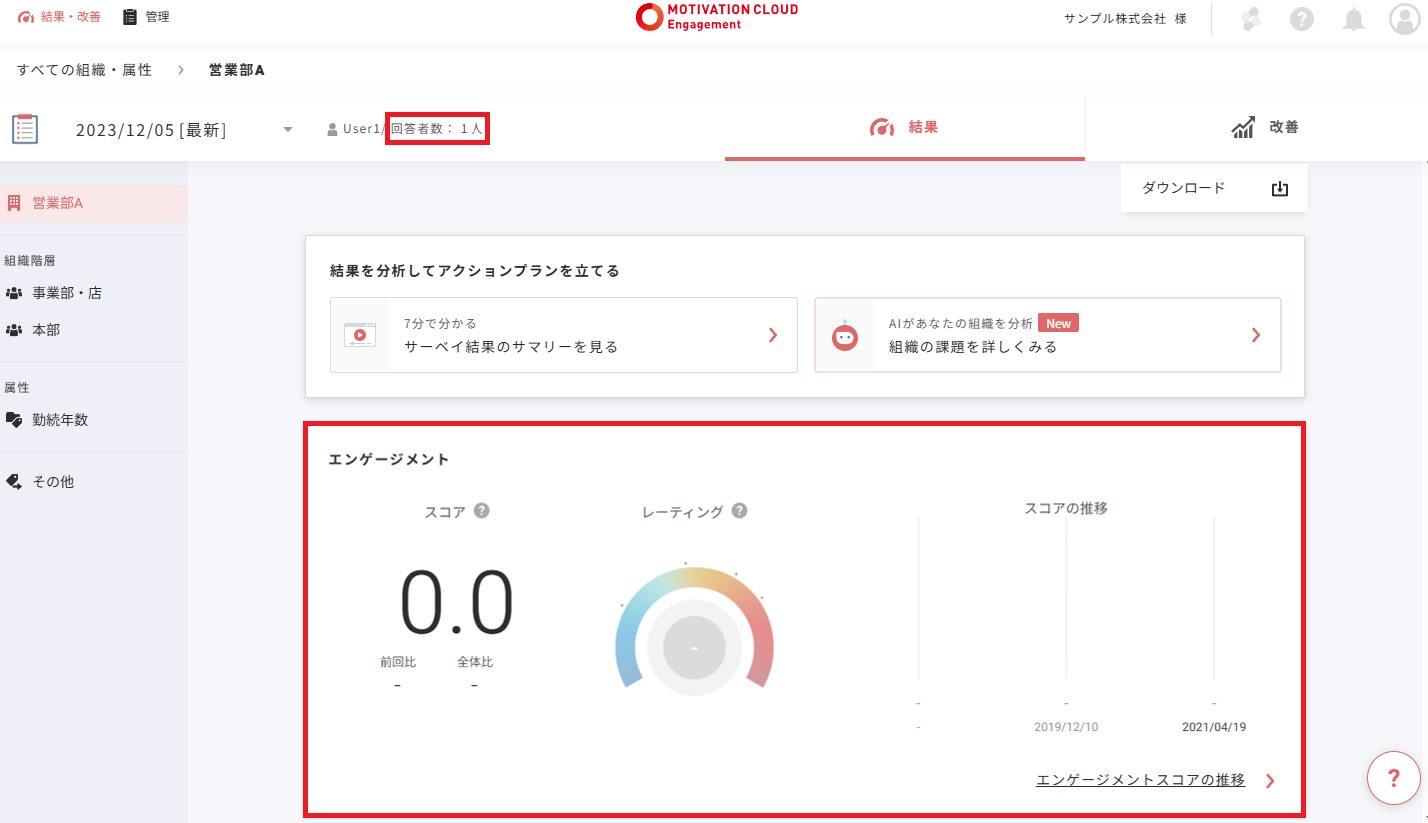Screen dimensions: 1428x823
Task: Click the すべての組織・属性 breadcrumb
Action: pyautogui.click(x=84, y=70)
